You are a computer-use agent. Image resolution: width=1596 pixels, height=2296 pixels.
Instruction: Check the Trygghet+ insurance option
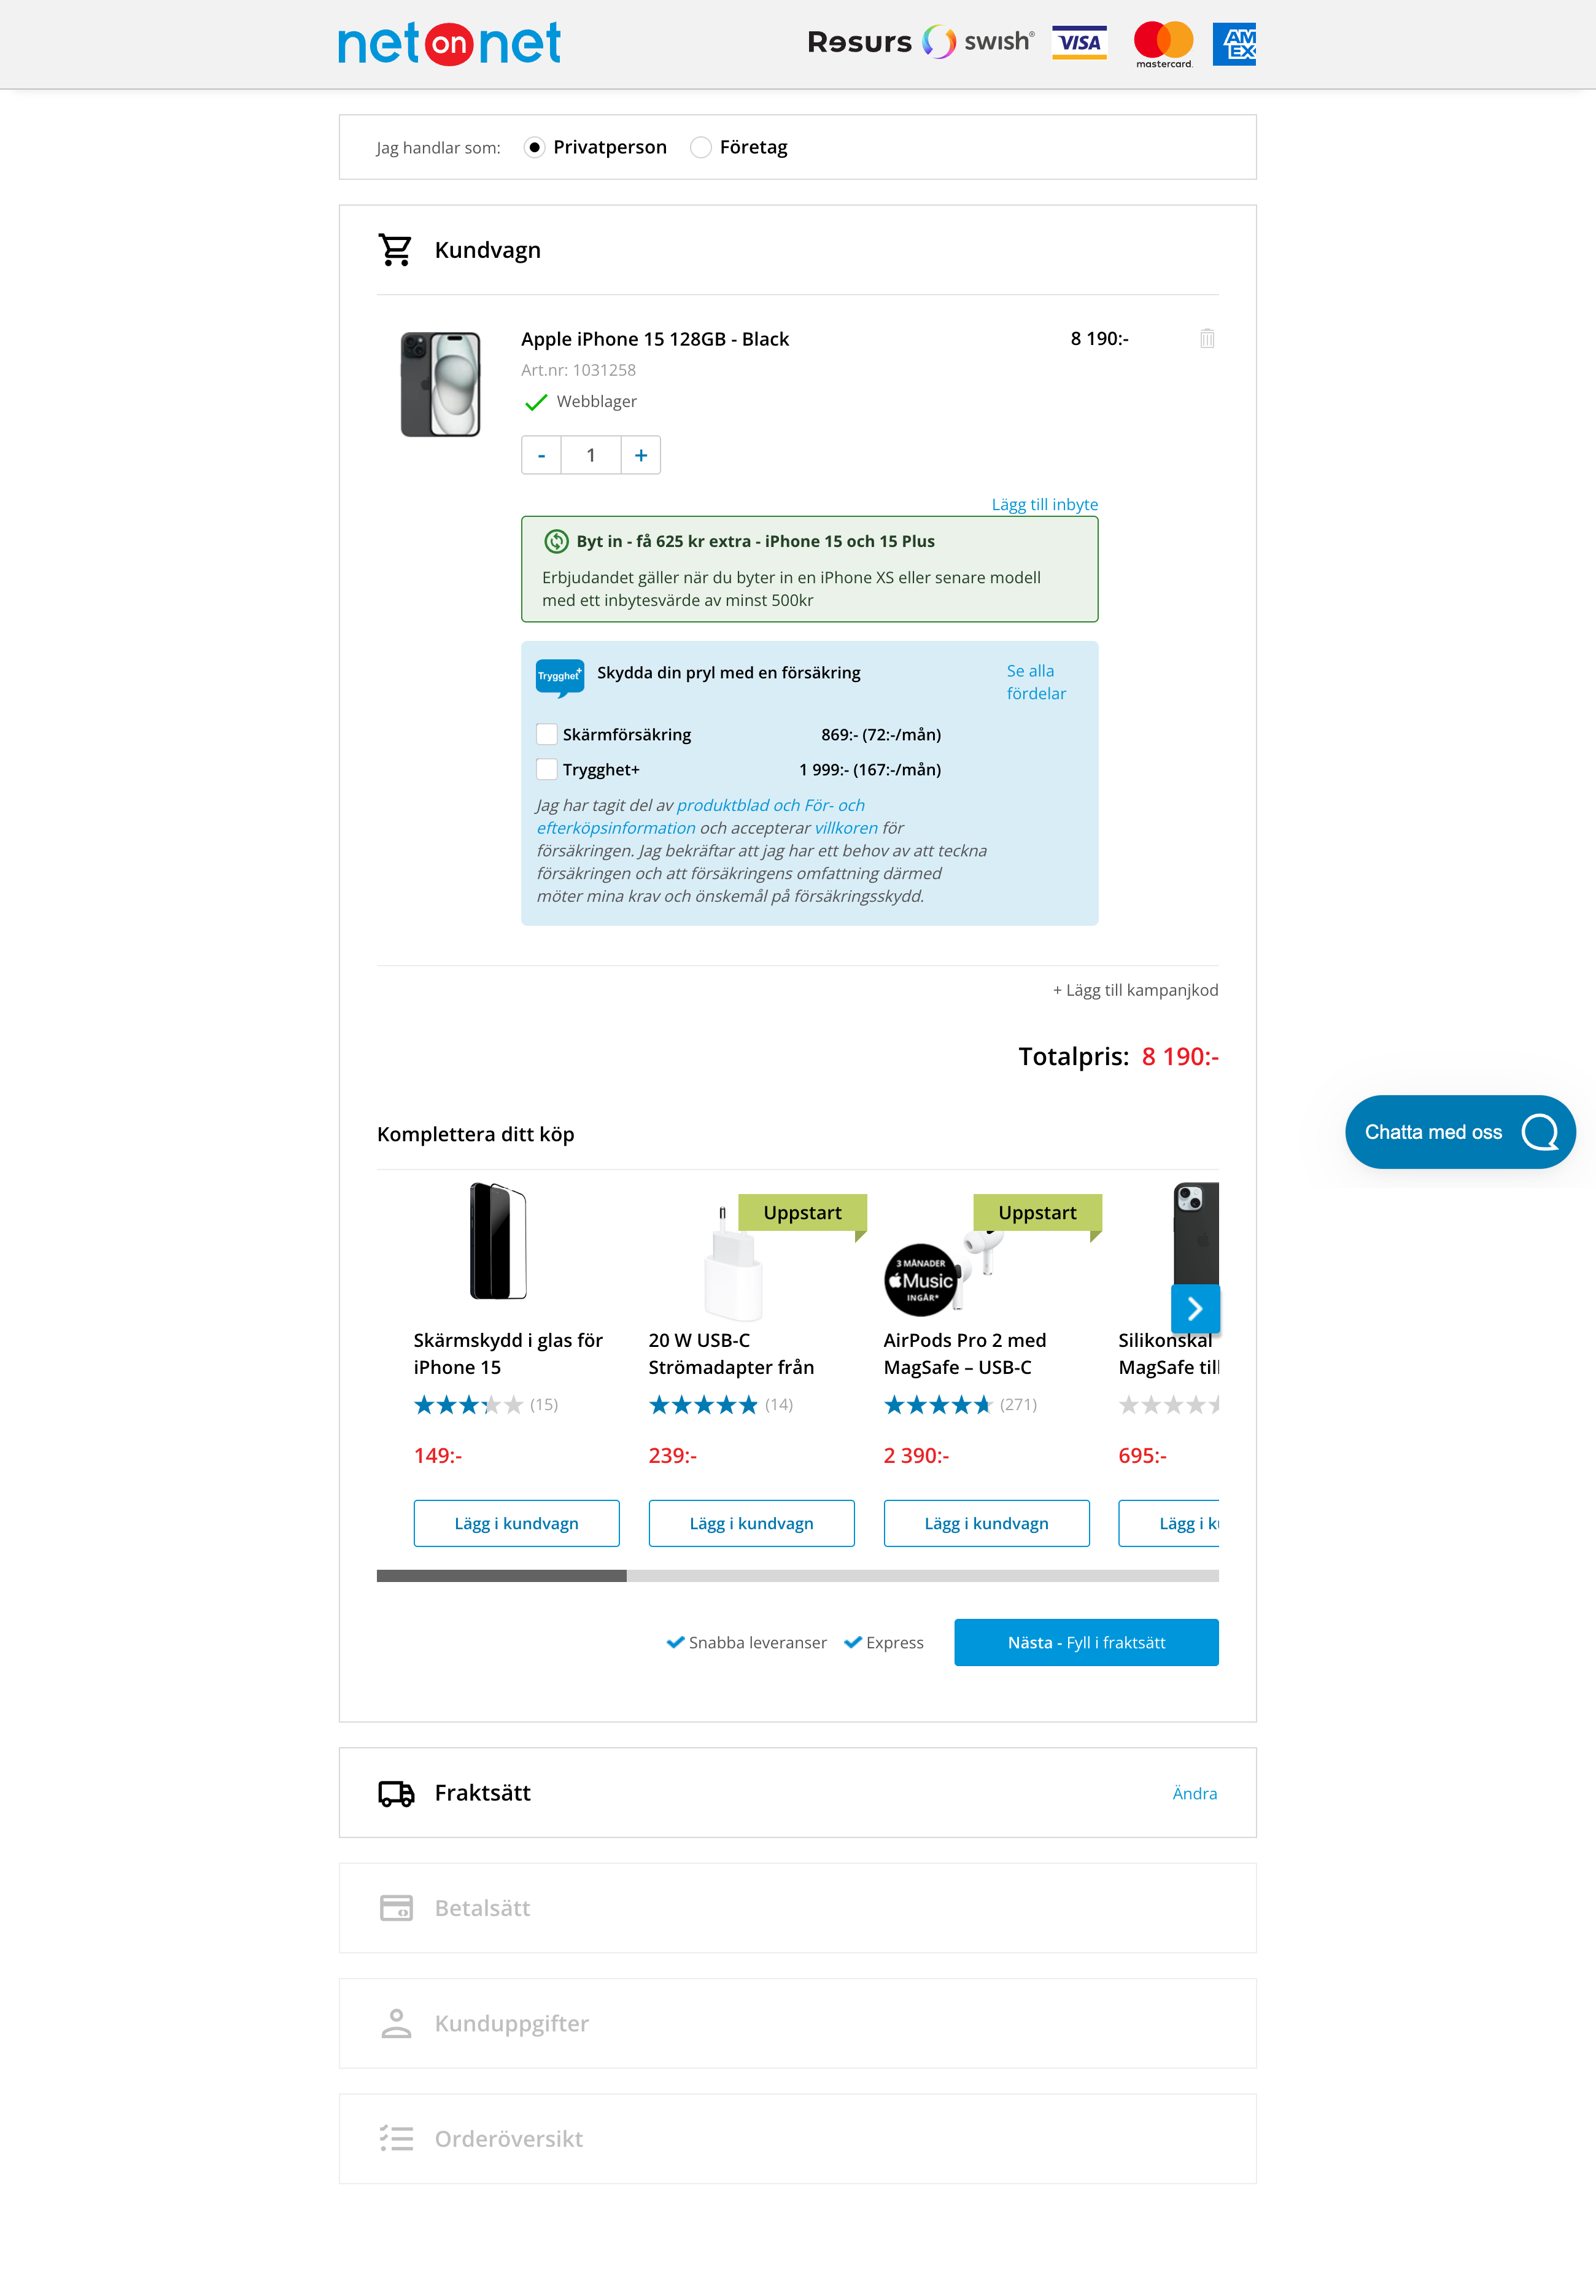point(546,769)
